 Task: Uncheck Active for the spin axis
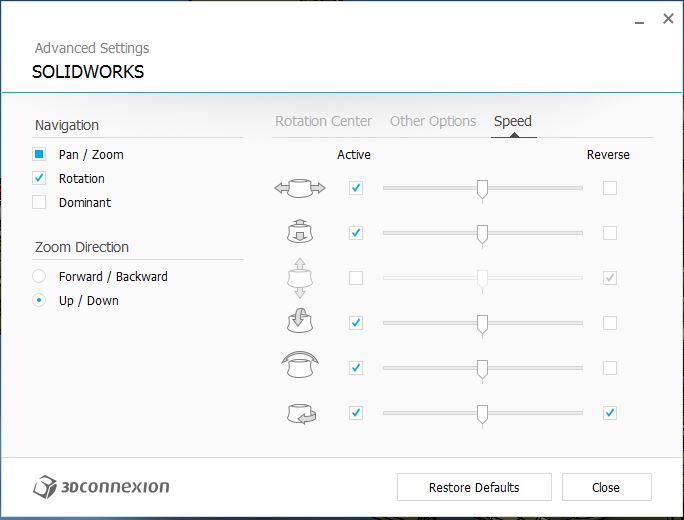tap(356, 413)
